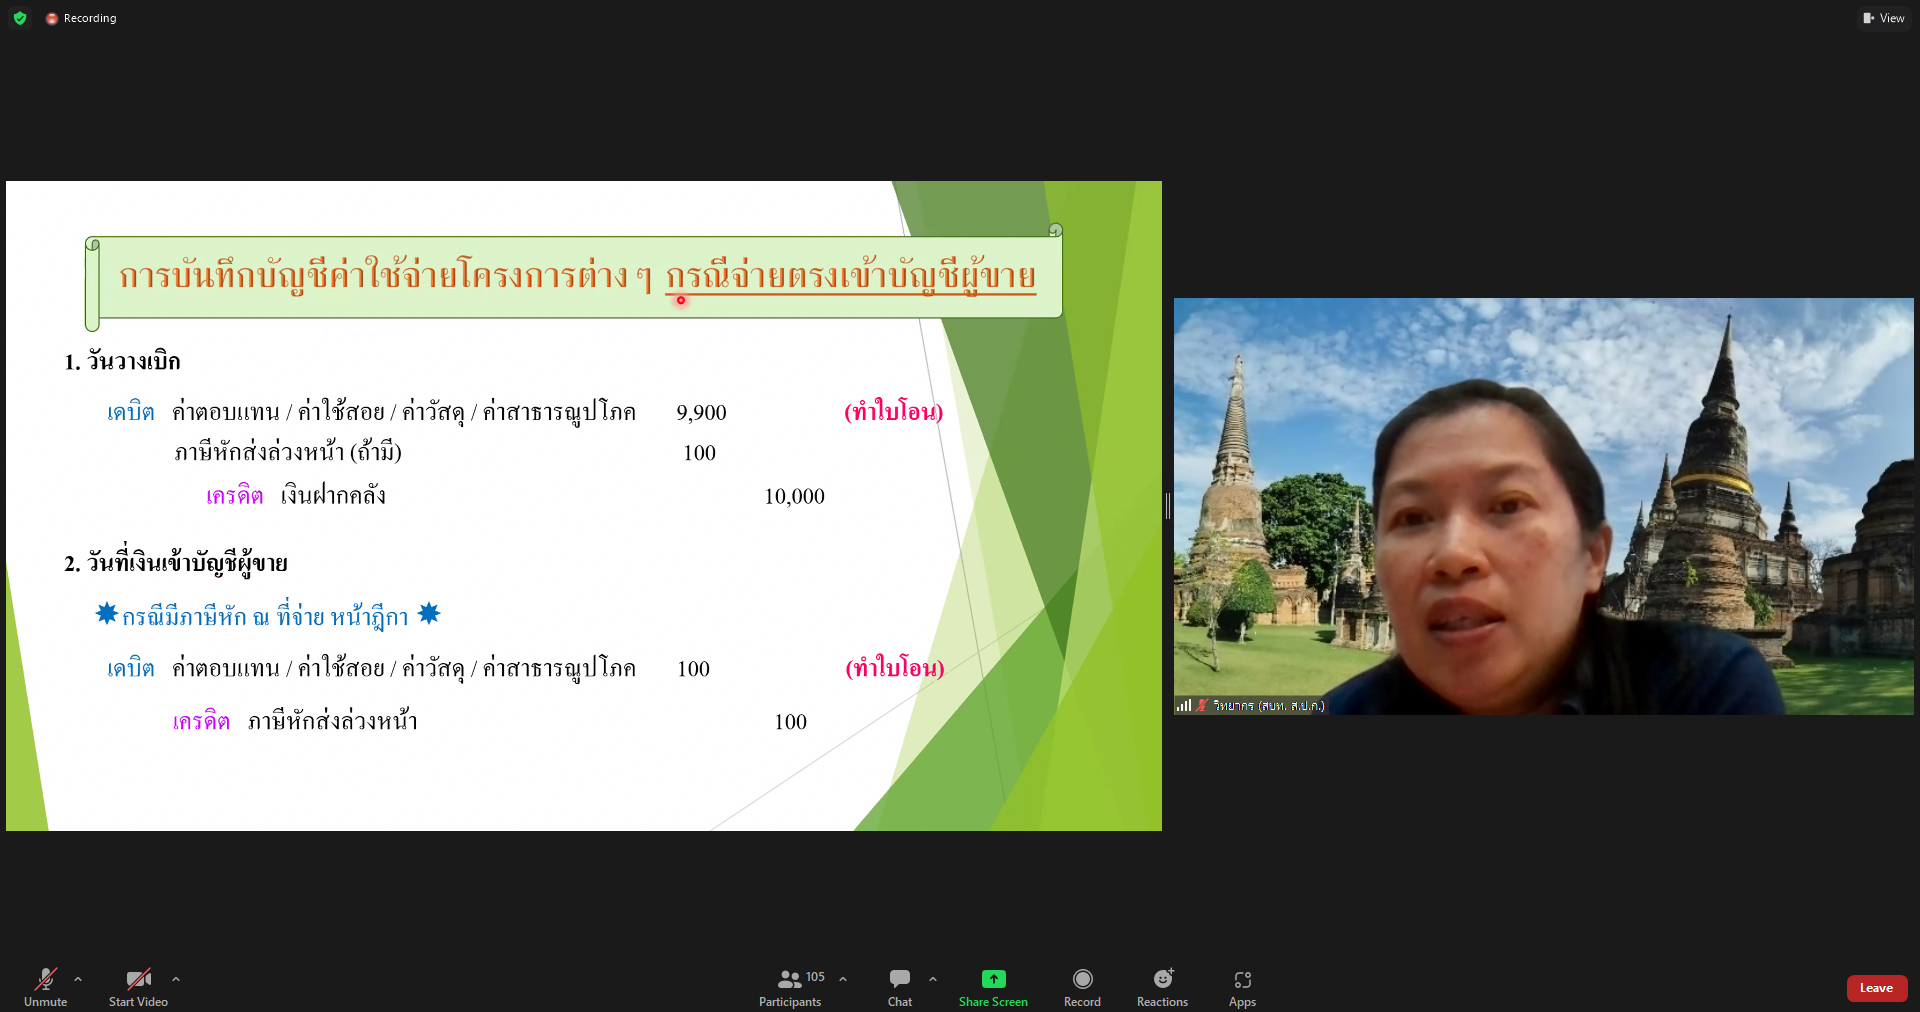Open audio options arrow next to Unmute
Viewport: 1920px width, 1012px height.
point(78,979)
